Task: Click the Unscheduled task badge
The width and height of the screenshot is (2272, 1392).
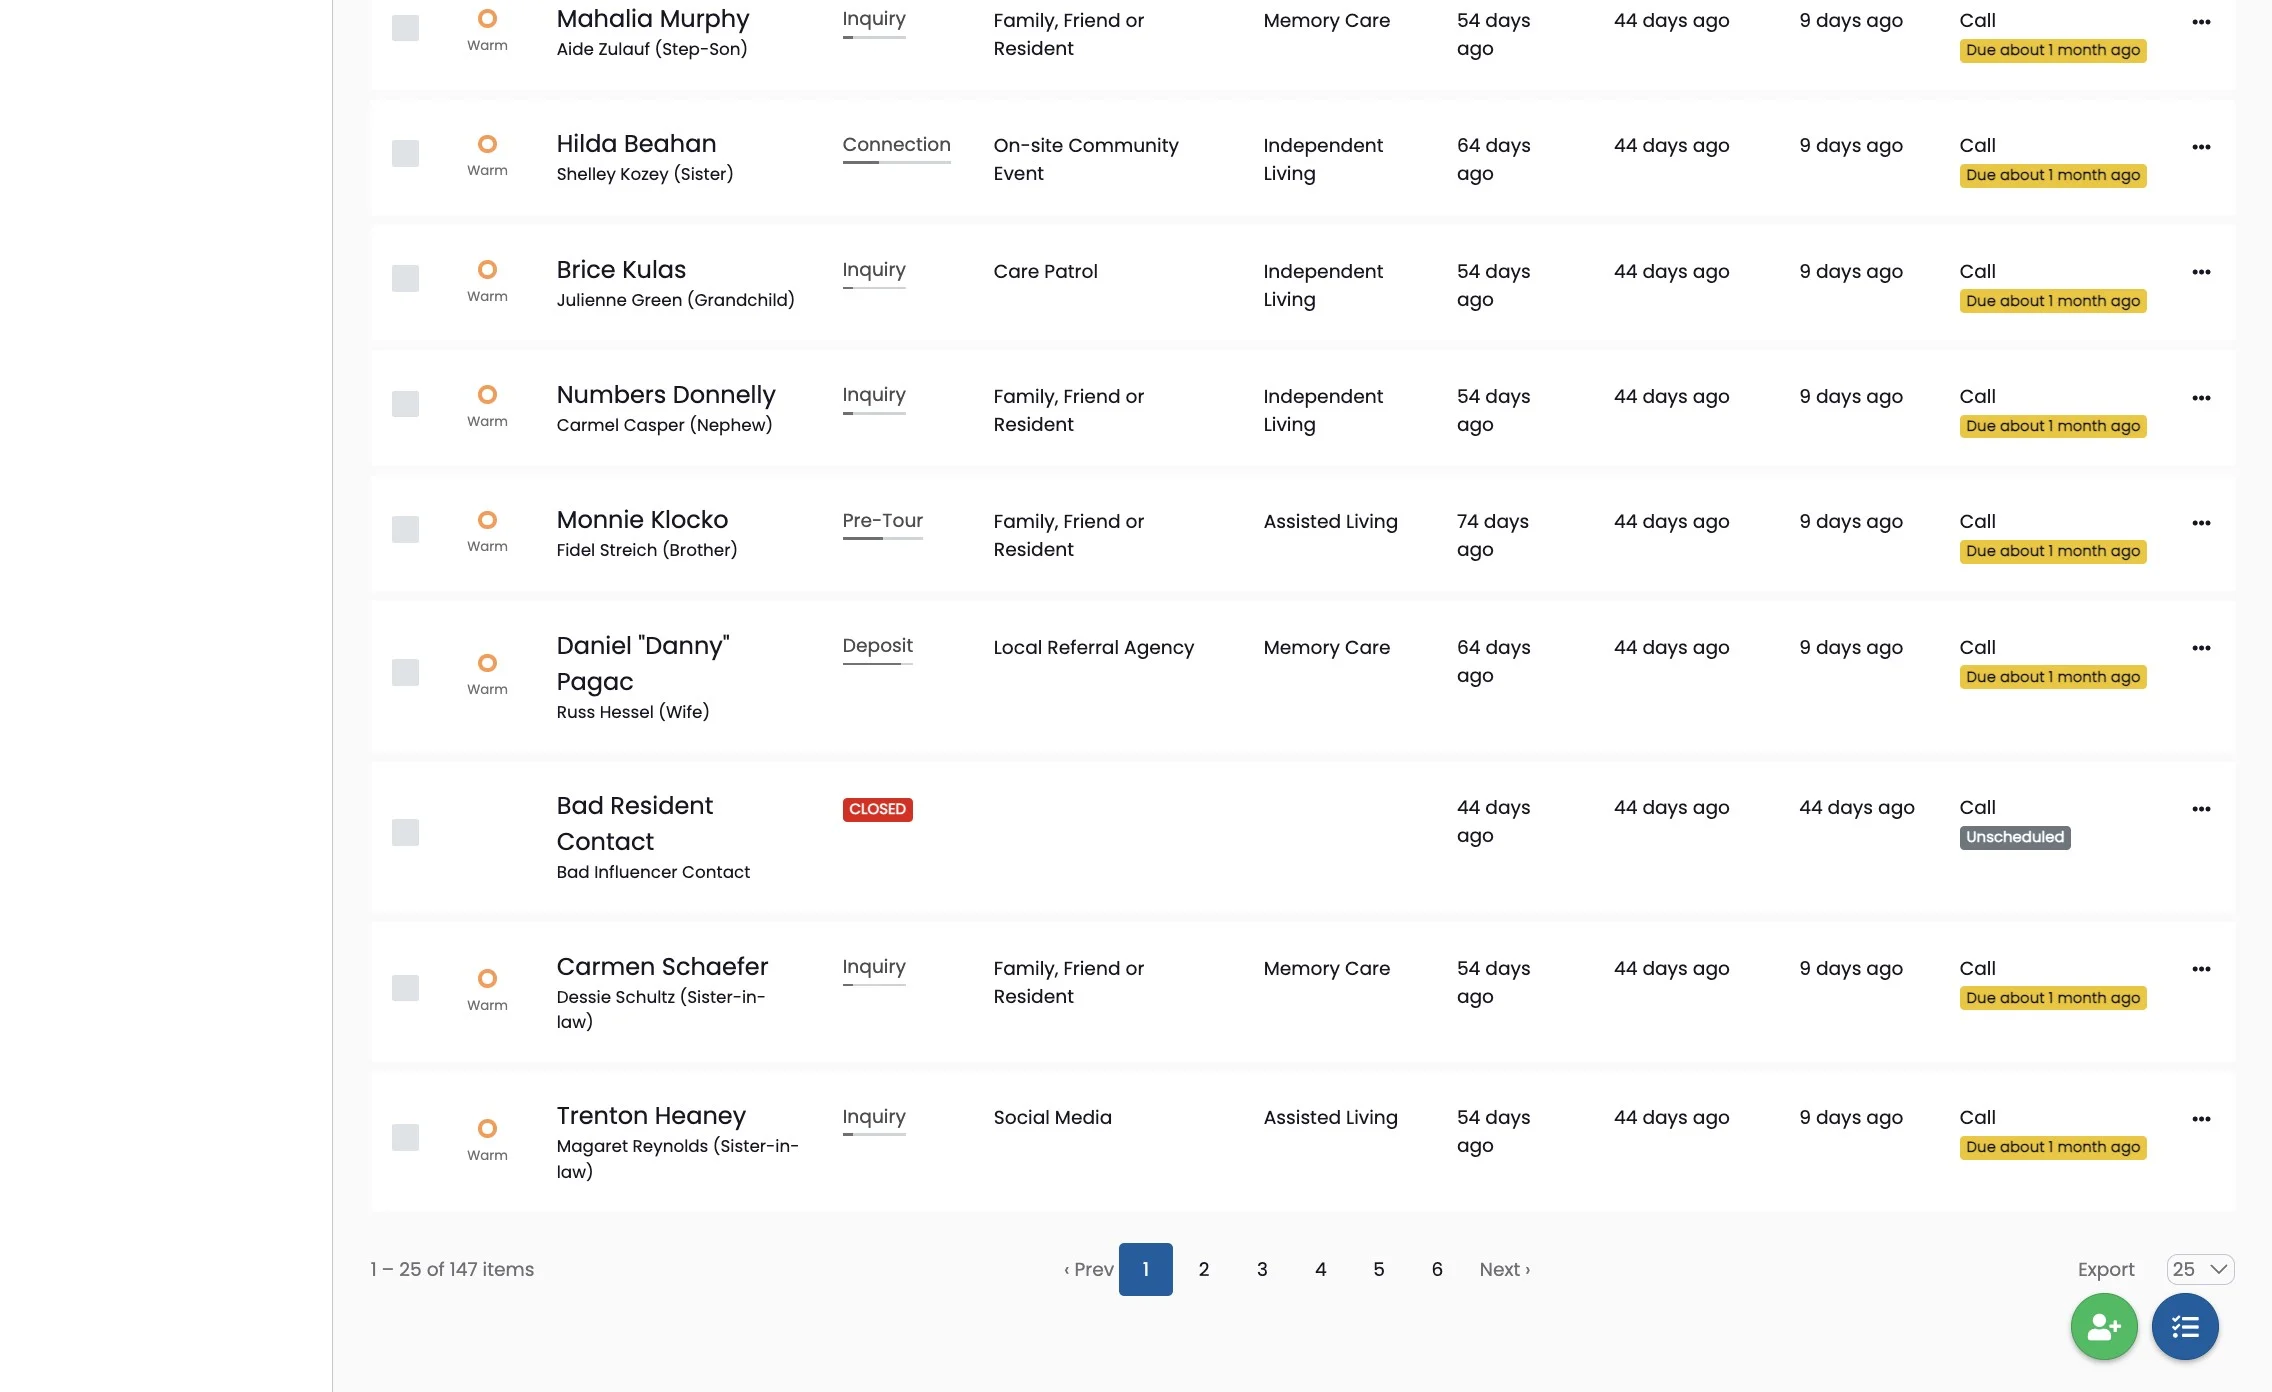Action: pos(2015,837)
